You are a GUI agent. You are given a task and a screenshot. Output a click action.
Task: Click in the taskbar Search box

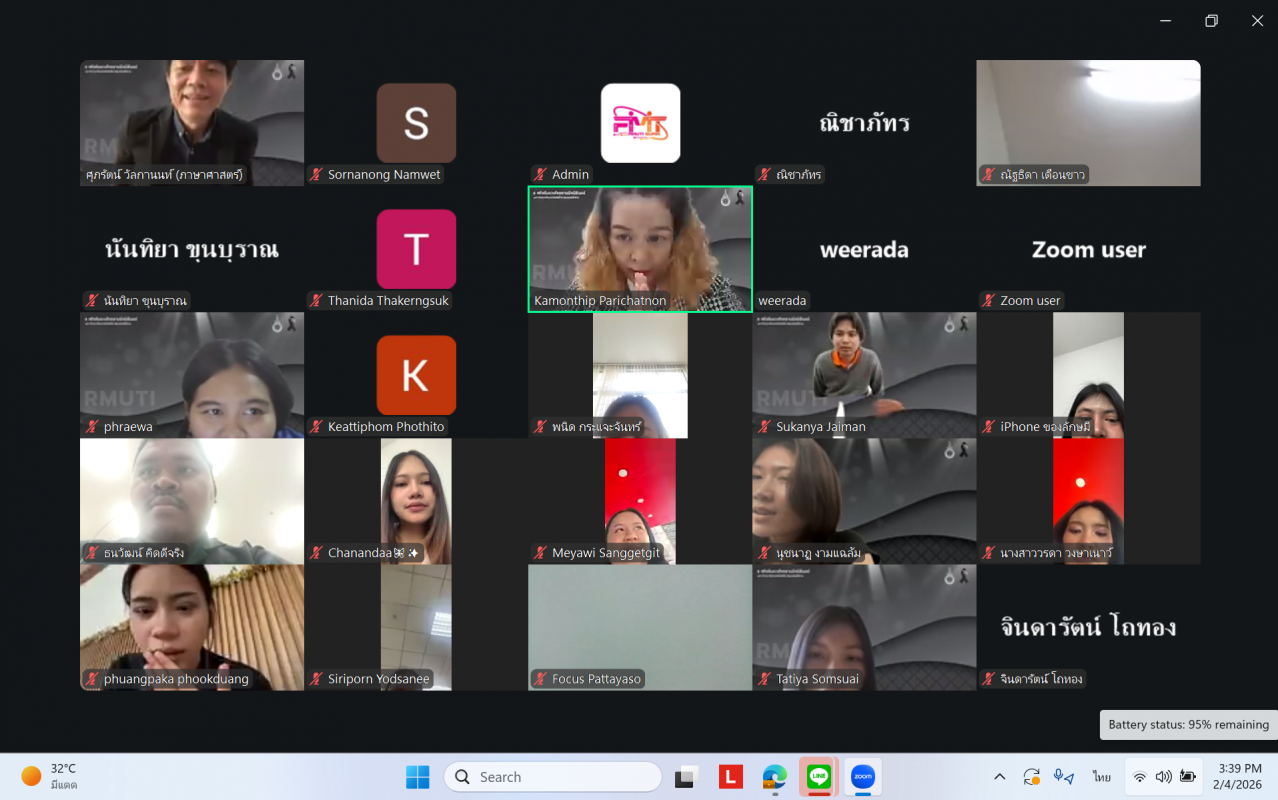(x=552, y=777)
